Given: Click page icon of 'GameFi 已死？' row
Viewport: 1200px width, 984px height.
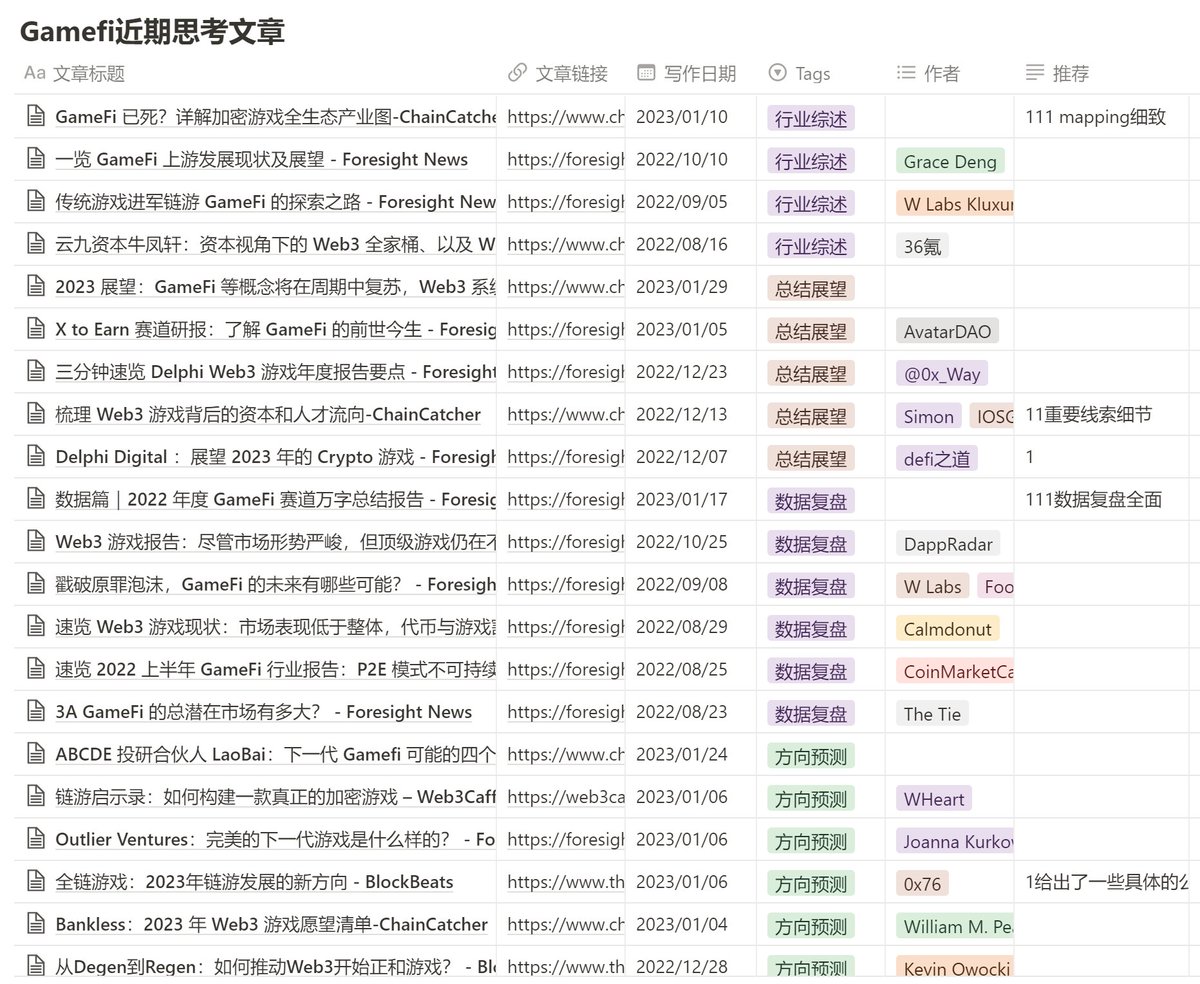Looking at the screenshot, I should (36, 116).
